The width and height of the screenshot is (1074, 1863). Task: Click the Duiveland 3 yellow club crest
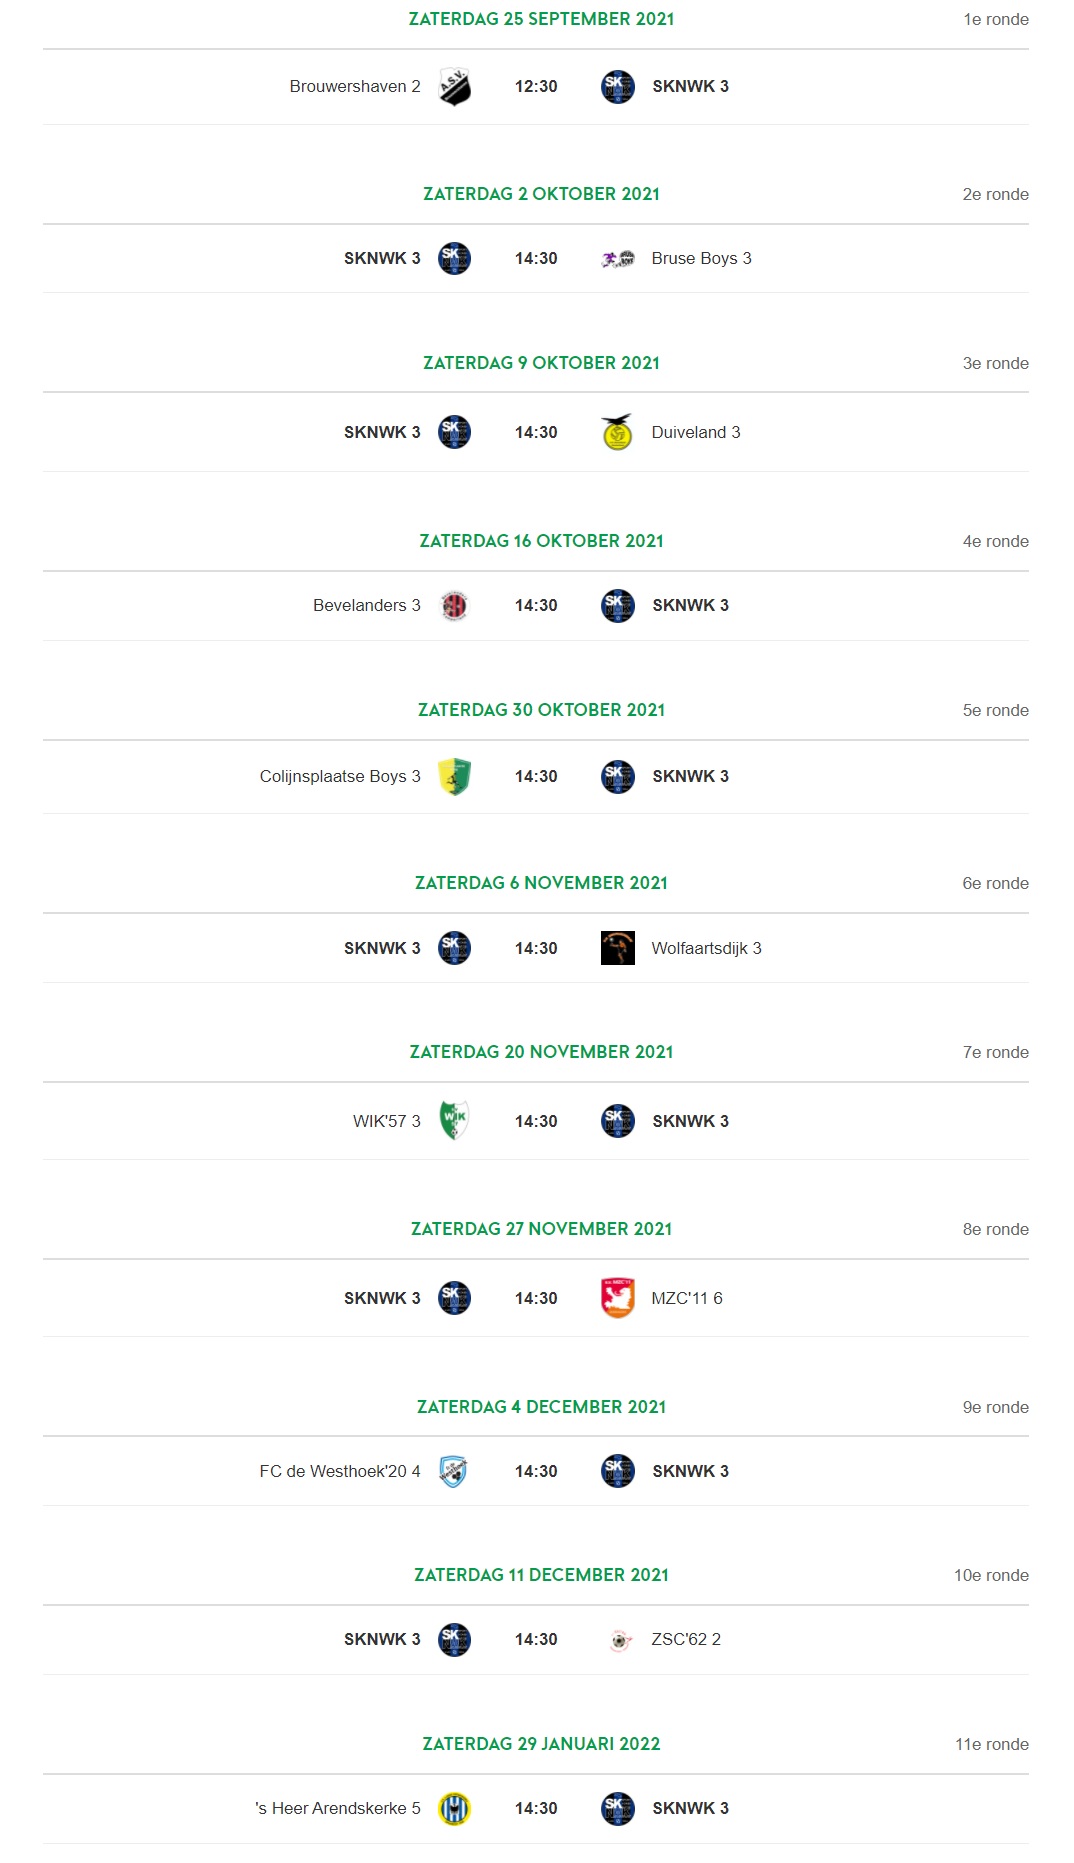tap(618, 432)
